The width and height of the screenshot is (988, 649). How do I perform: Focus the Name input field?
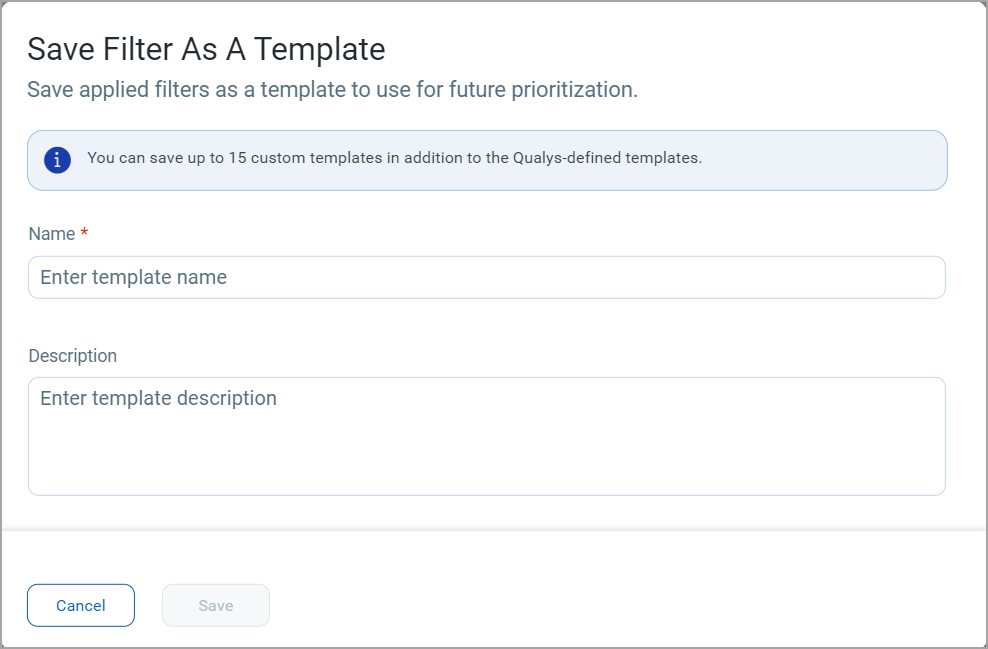(486, 277)
